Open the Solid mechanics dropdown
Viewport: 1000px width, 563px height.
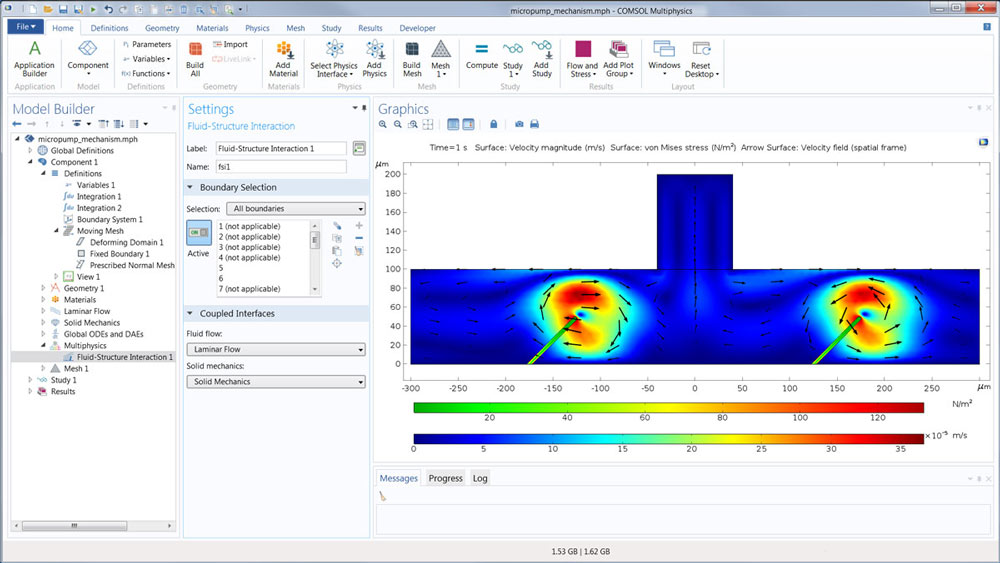pos(276,382)
